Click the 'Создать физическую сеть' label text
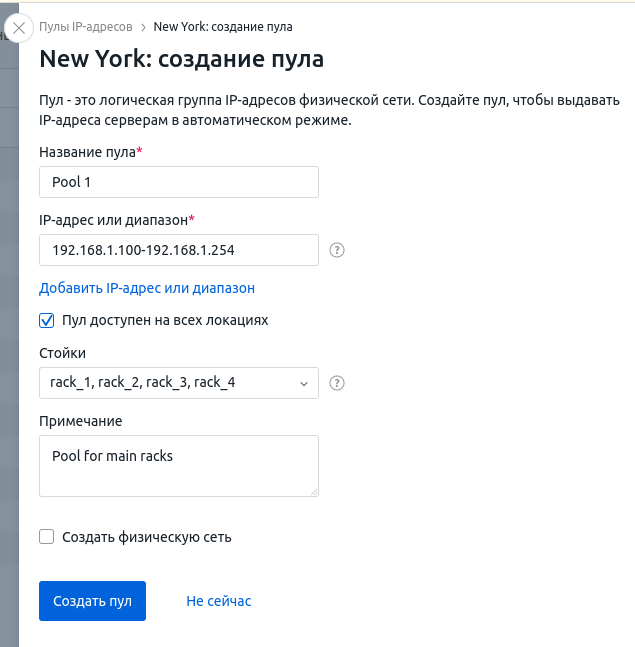Screen dimensions: 635x647 (146, 537)
